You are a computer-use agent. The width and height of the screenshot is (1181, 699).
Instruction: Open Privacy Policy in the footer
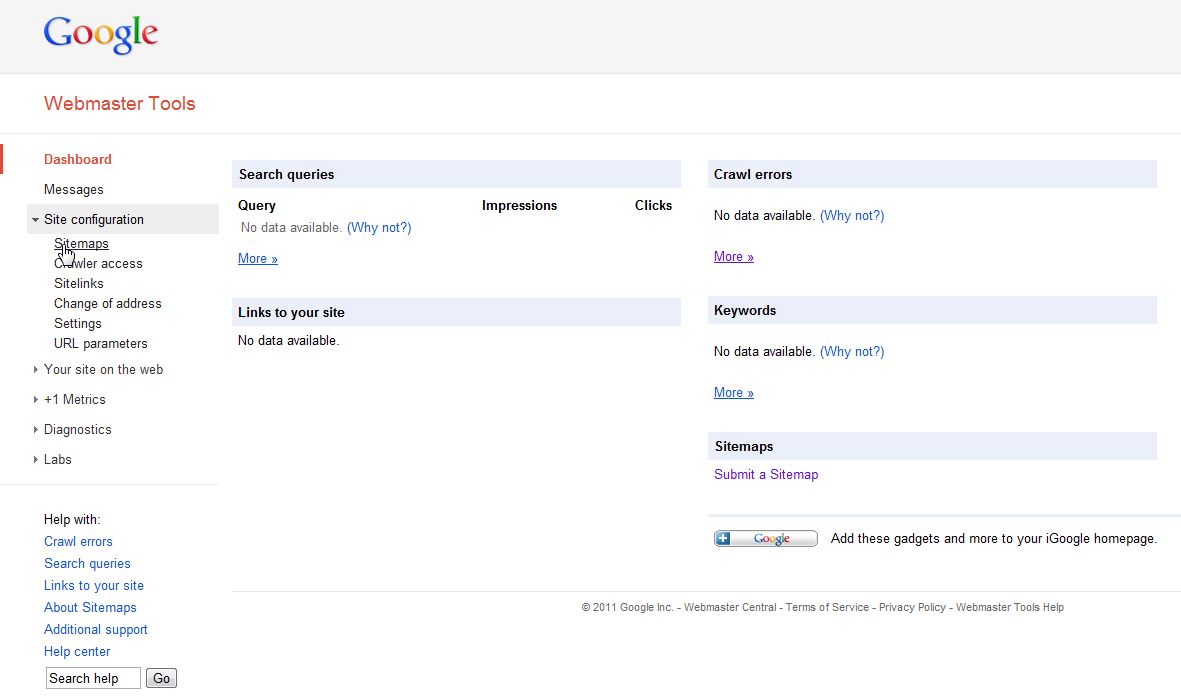(912, 608)
